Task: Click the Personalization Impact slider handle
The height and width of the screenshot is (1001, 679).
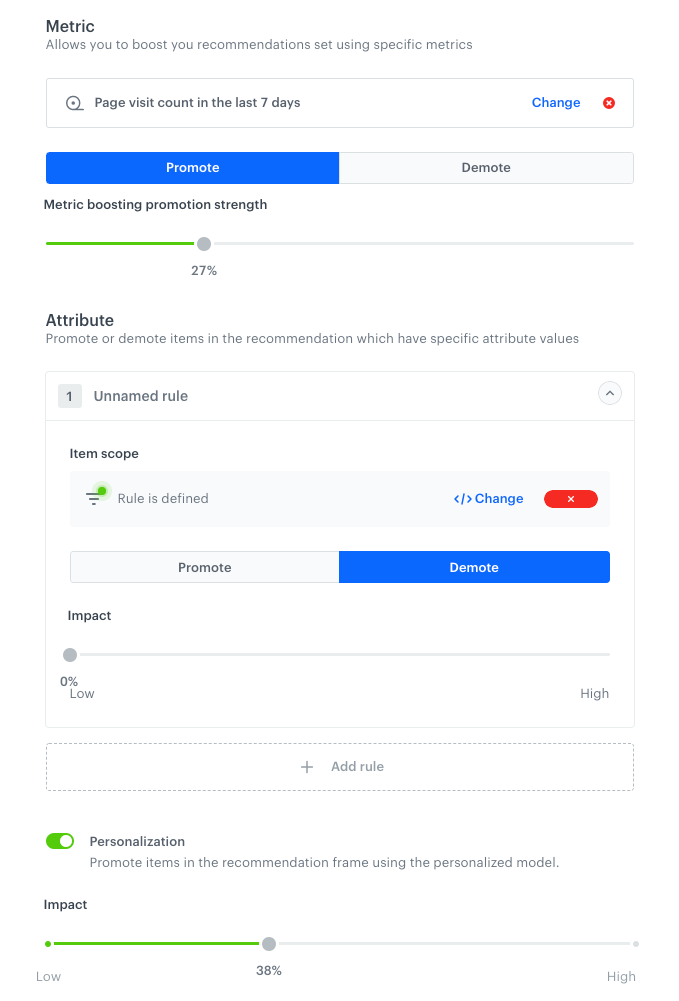Action: click(x=268, y=943)
